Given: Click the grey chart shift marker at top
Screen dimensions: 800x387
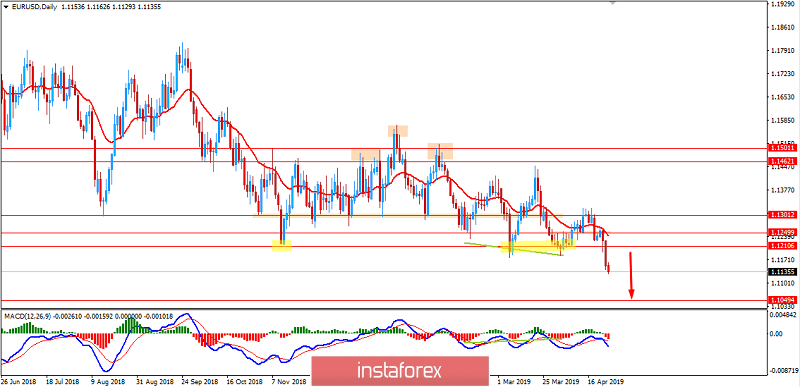Looking at the screenshot, I should (x=613, y=3).
